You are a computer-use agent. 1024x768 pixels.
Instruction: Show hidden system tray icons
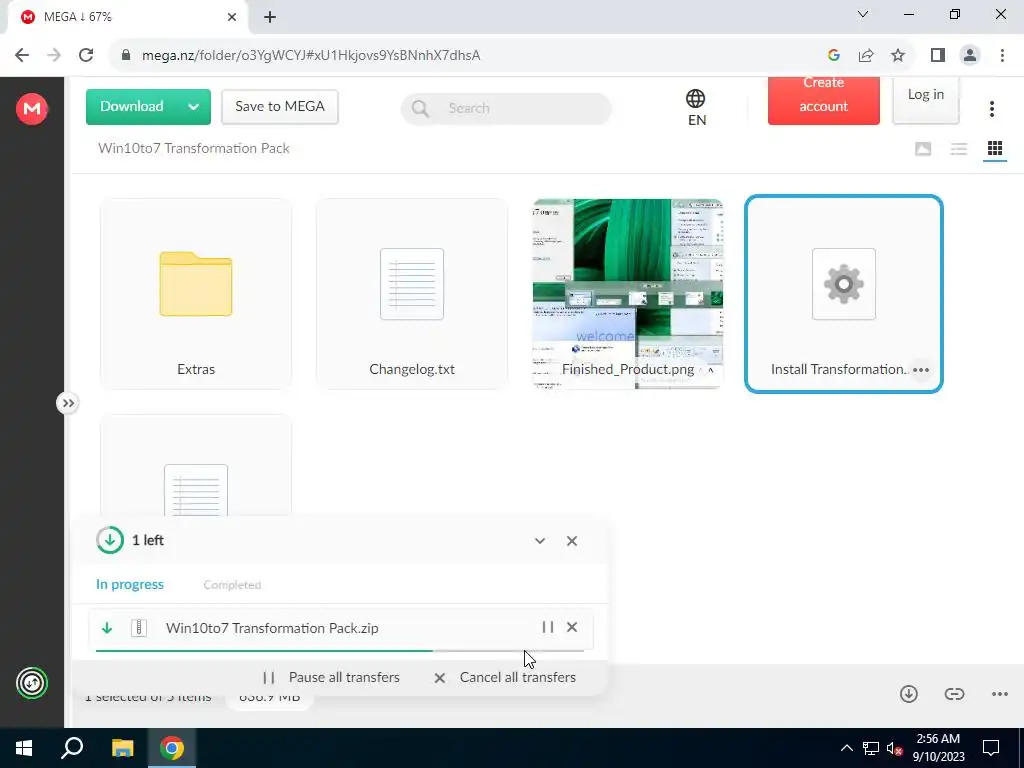[x=846, y=748]
